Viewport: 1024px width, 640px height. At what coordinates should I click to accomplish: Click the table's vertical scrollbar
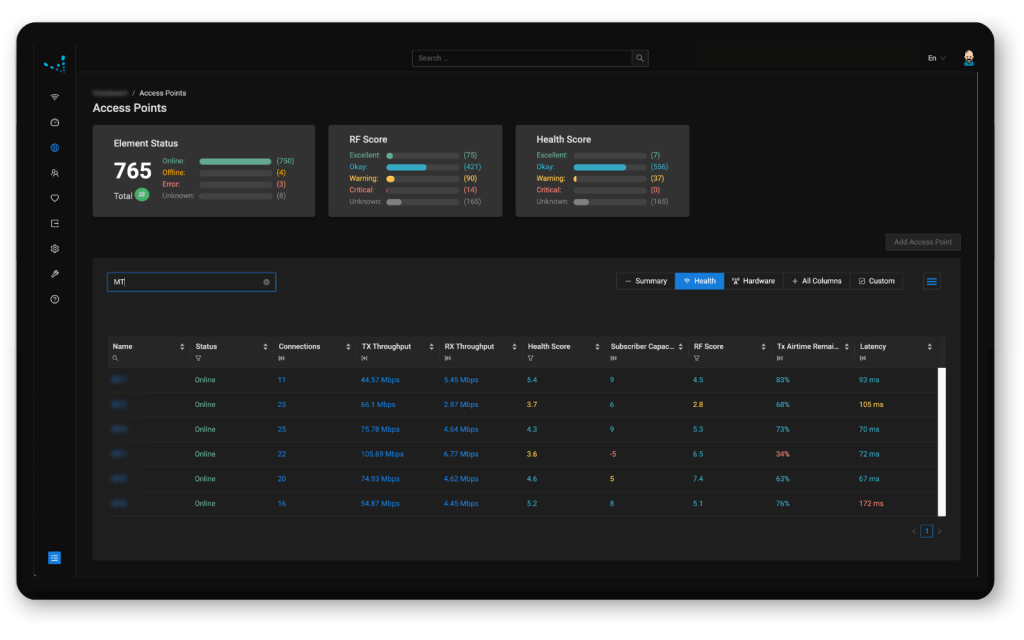point(940,440)
